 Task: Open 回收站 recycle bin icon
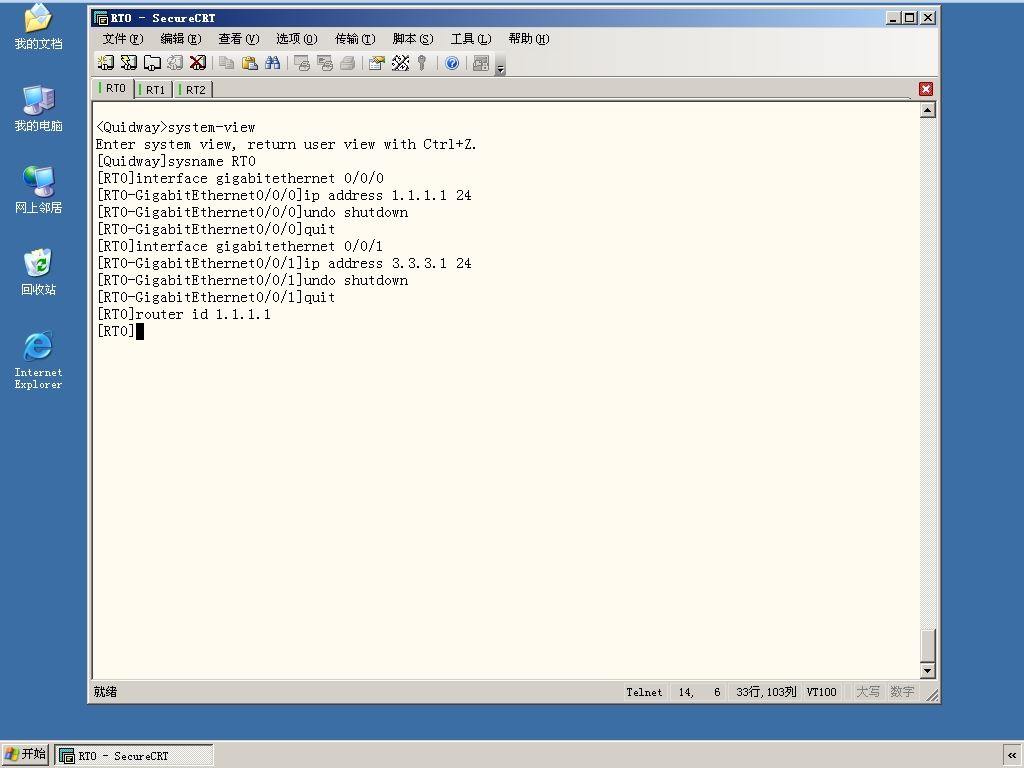(x=39, y=272)
